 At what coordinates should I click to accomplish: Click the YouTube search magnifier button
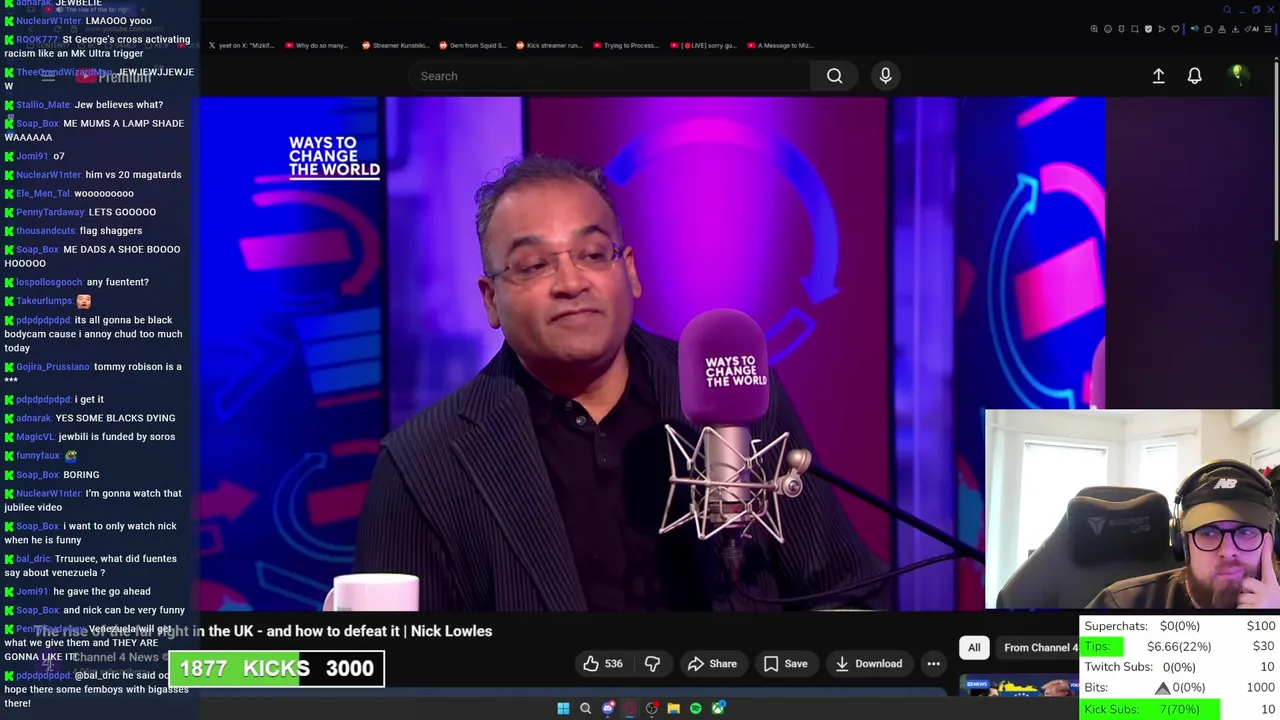click(834, 76)
